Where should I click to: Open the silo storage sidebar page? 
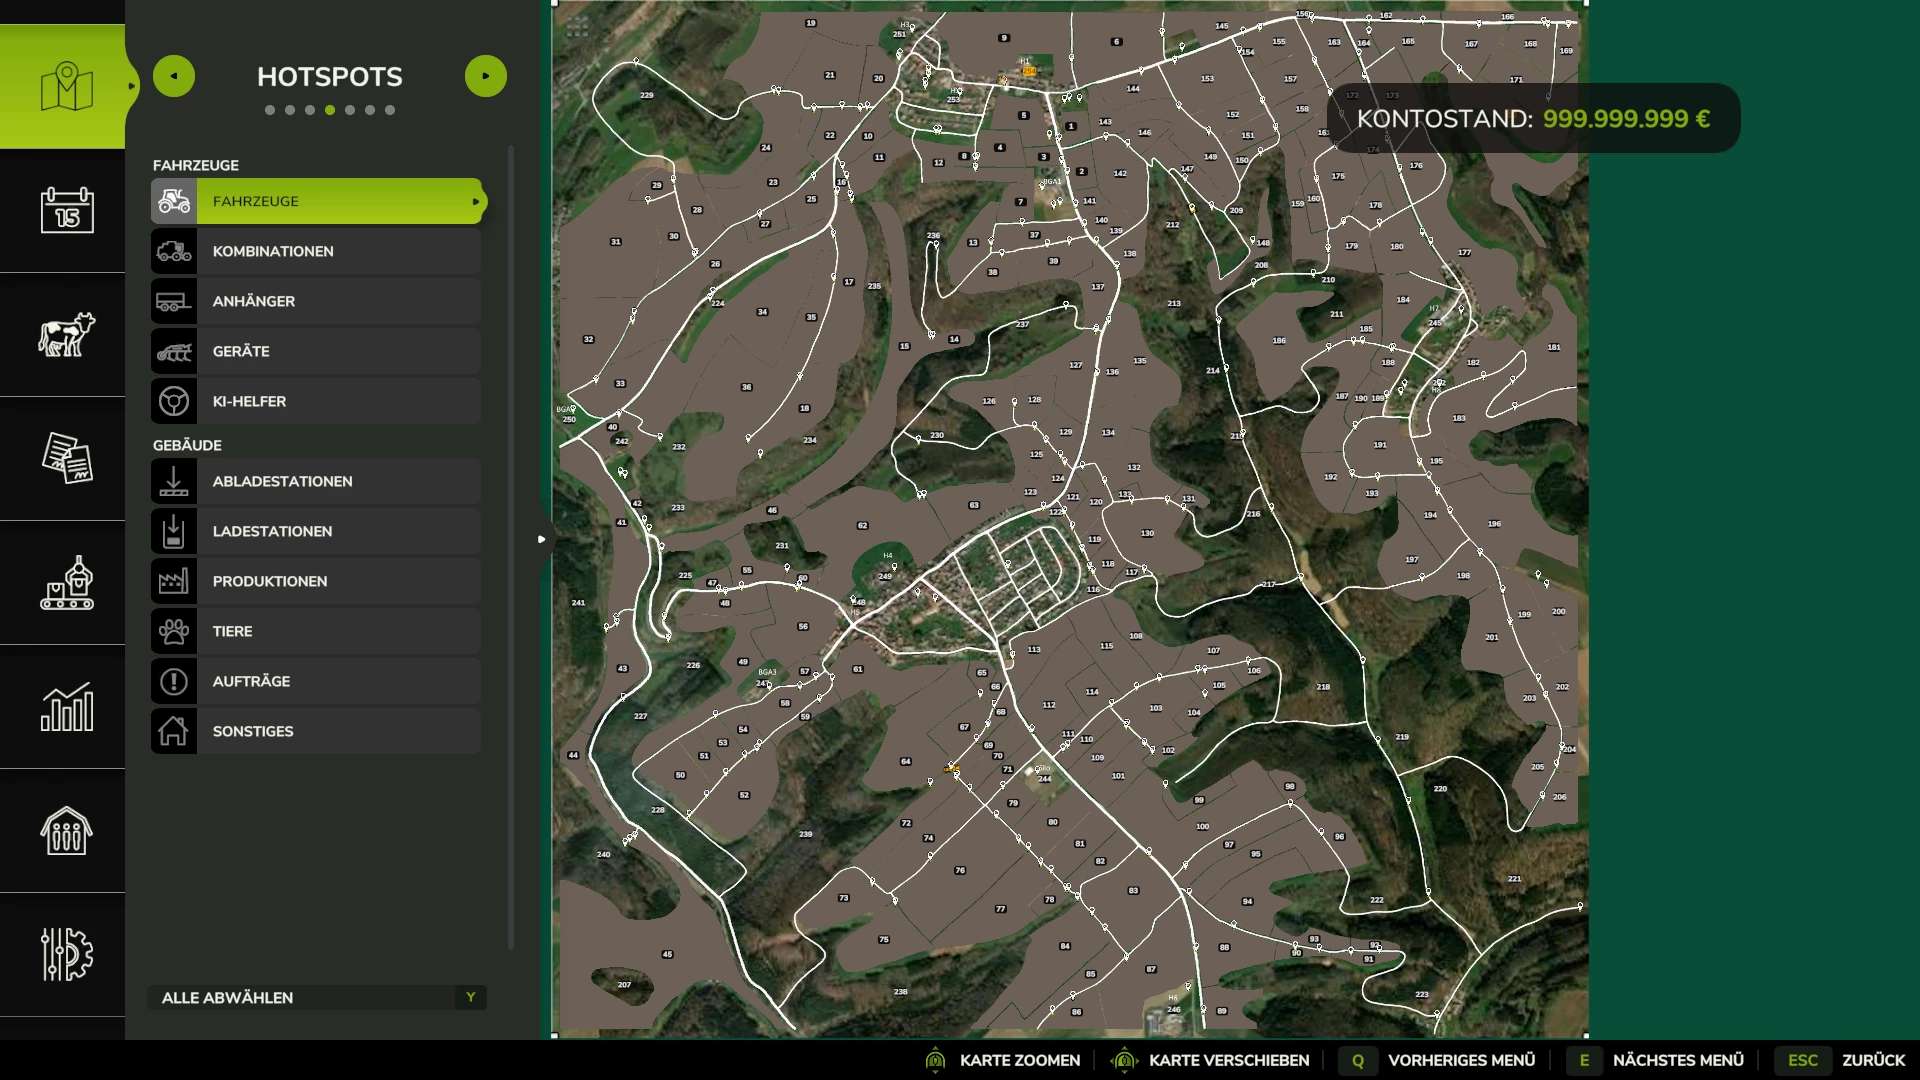click(66, 830)
